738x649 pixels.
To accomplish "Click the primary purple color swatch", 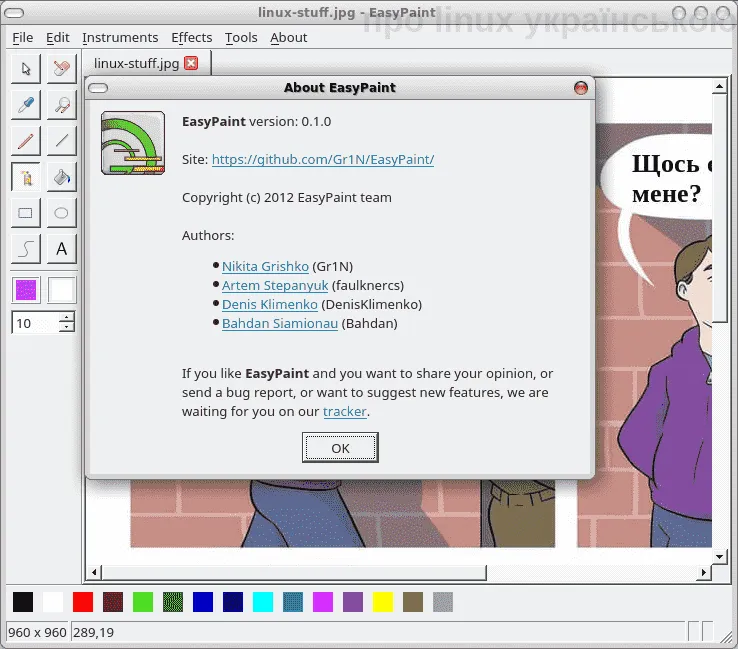I will tap(26, 289).
